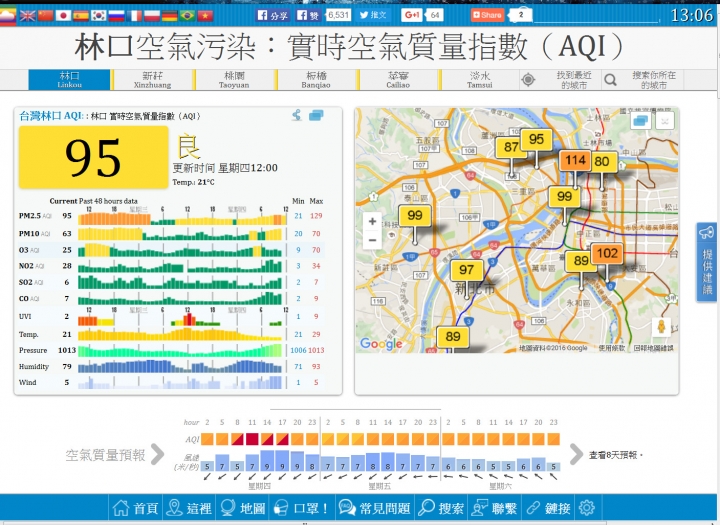Click next 8-day forecast chevron
The width and height of the screenshot is (720, 525).
pyautogui.click(x=576, y=454)
